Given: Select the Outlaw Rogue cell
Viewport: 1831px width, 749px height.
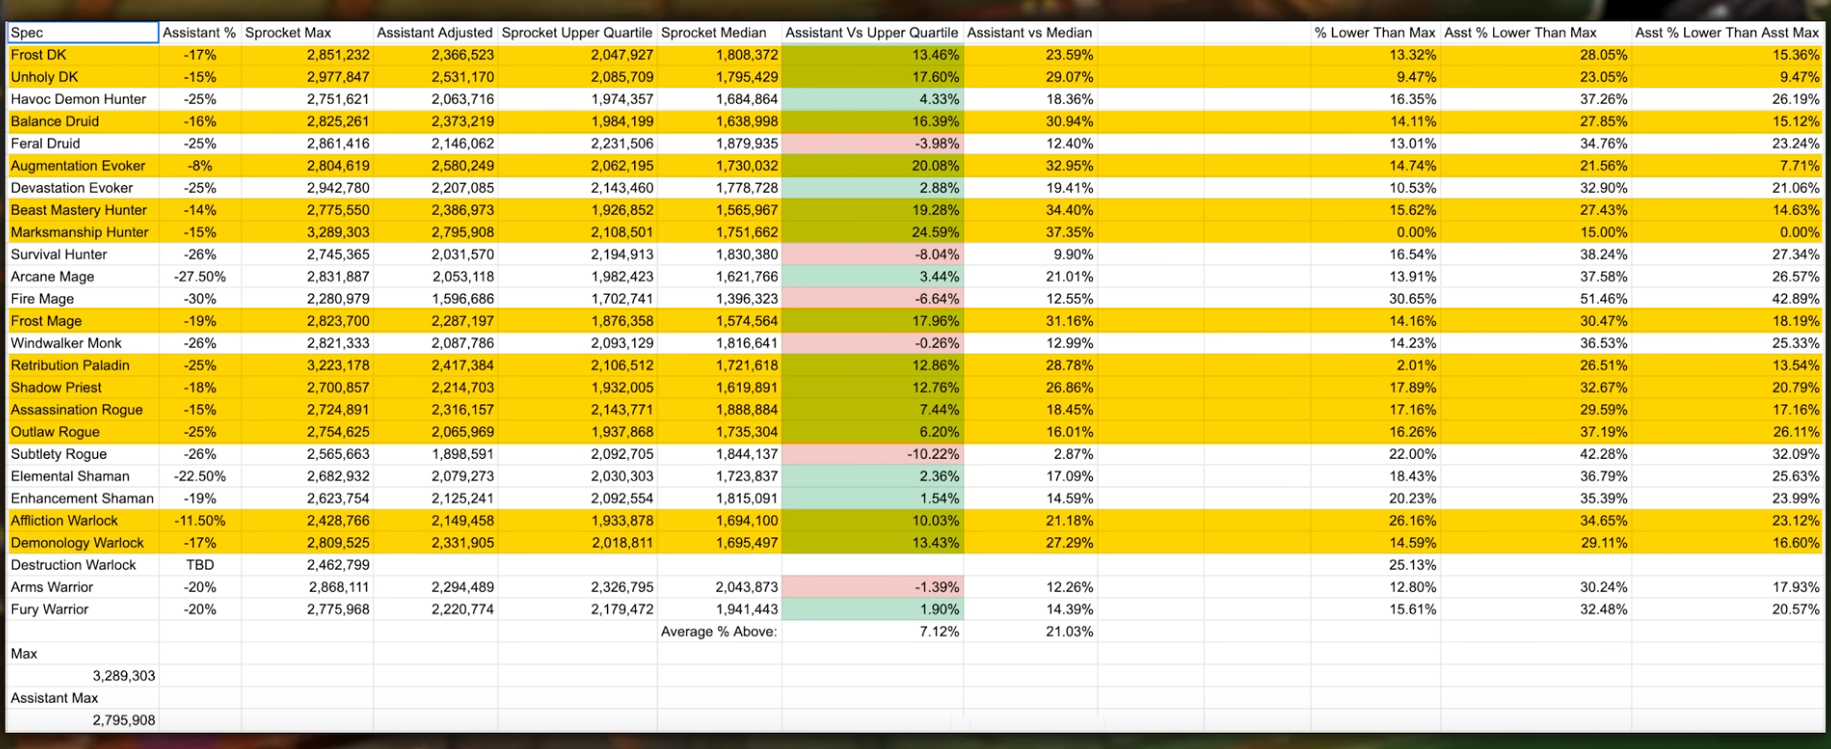Looking at the screenshot, I should [x=83, y=432].
